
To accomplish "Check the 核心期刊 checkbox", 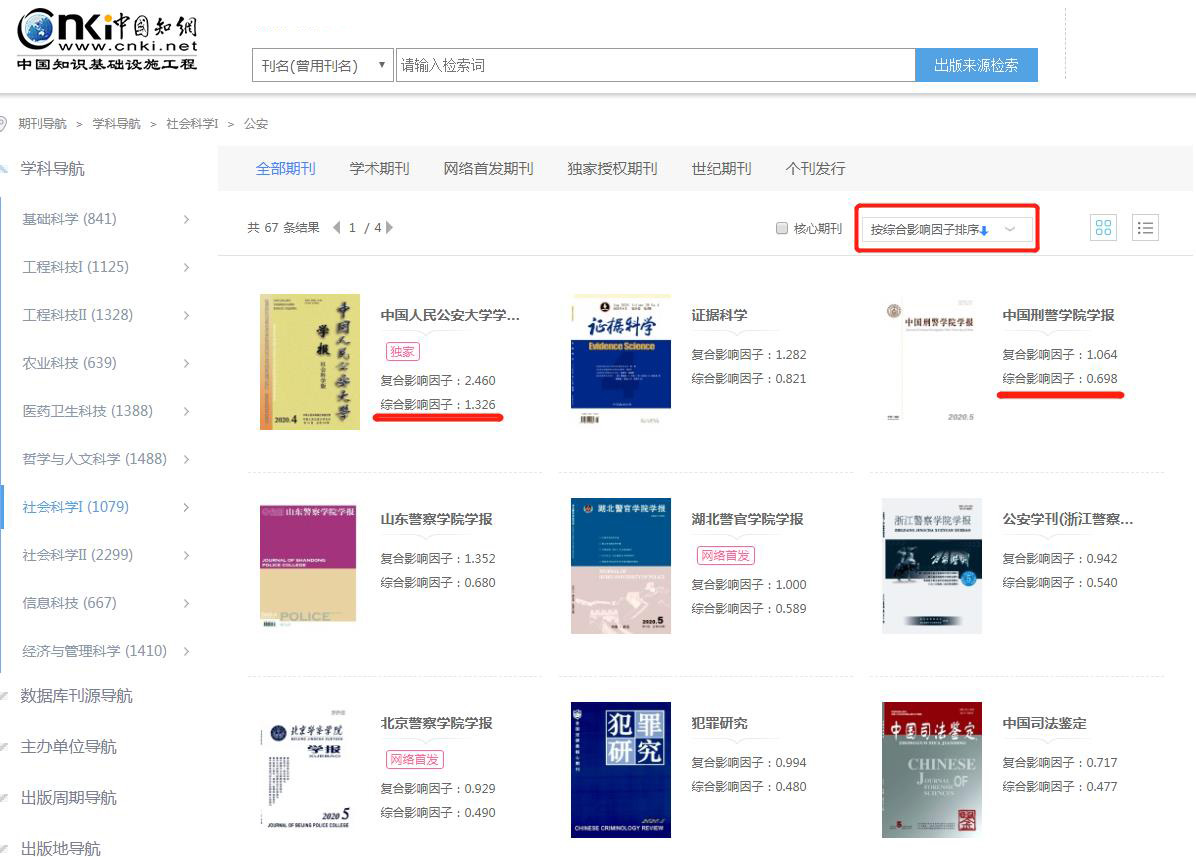I will coord(782,228).
